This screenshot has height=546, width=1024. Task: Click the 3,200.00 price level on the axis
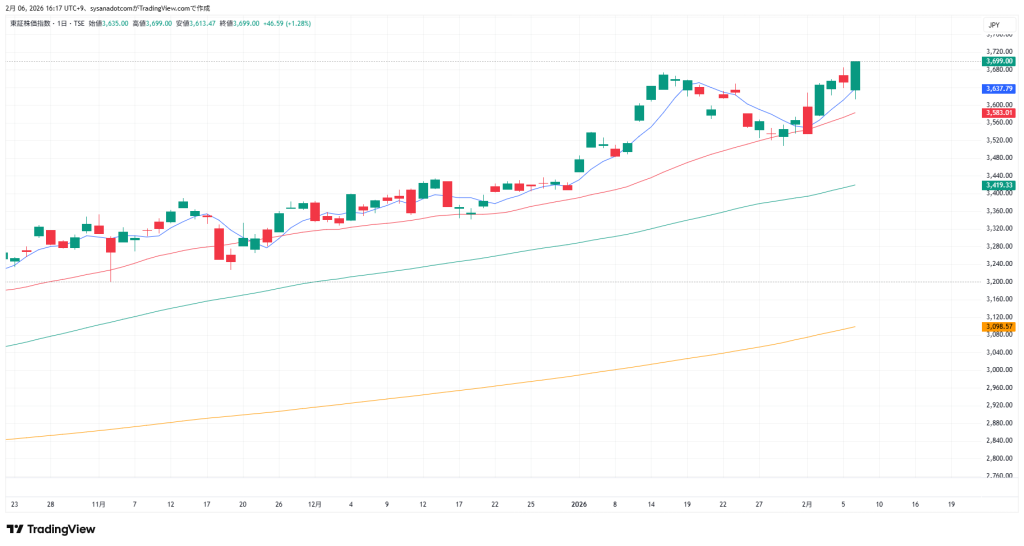tap(996, 282)
